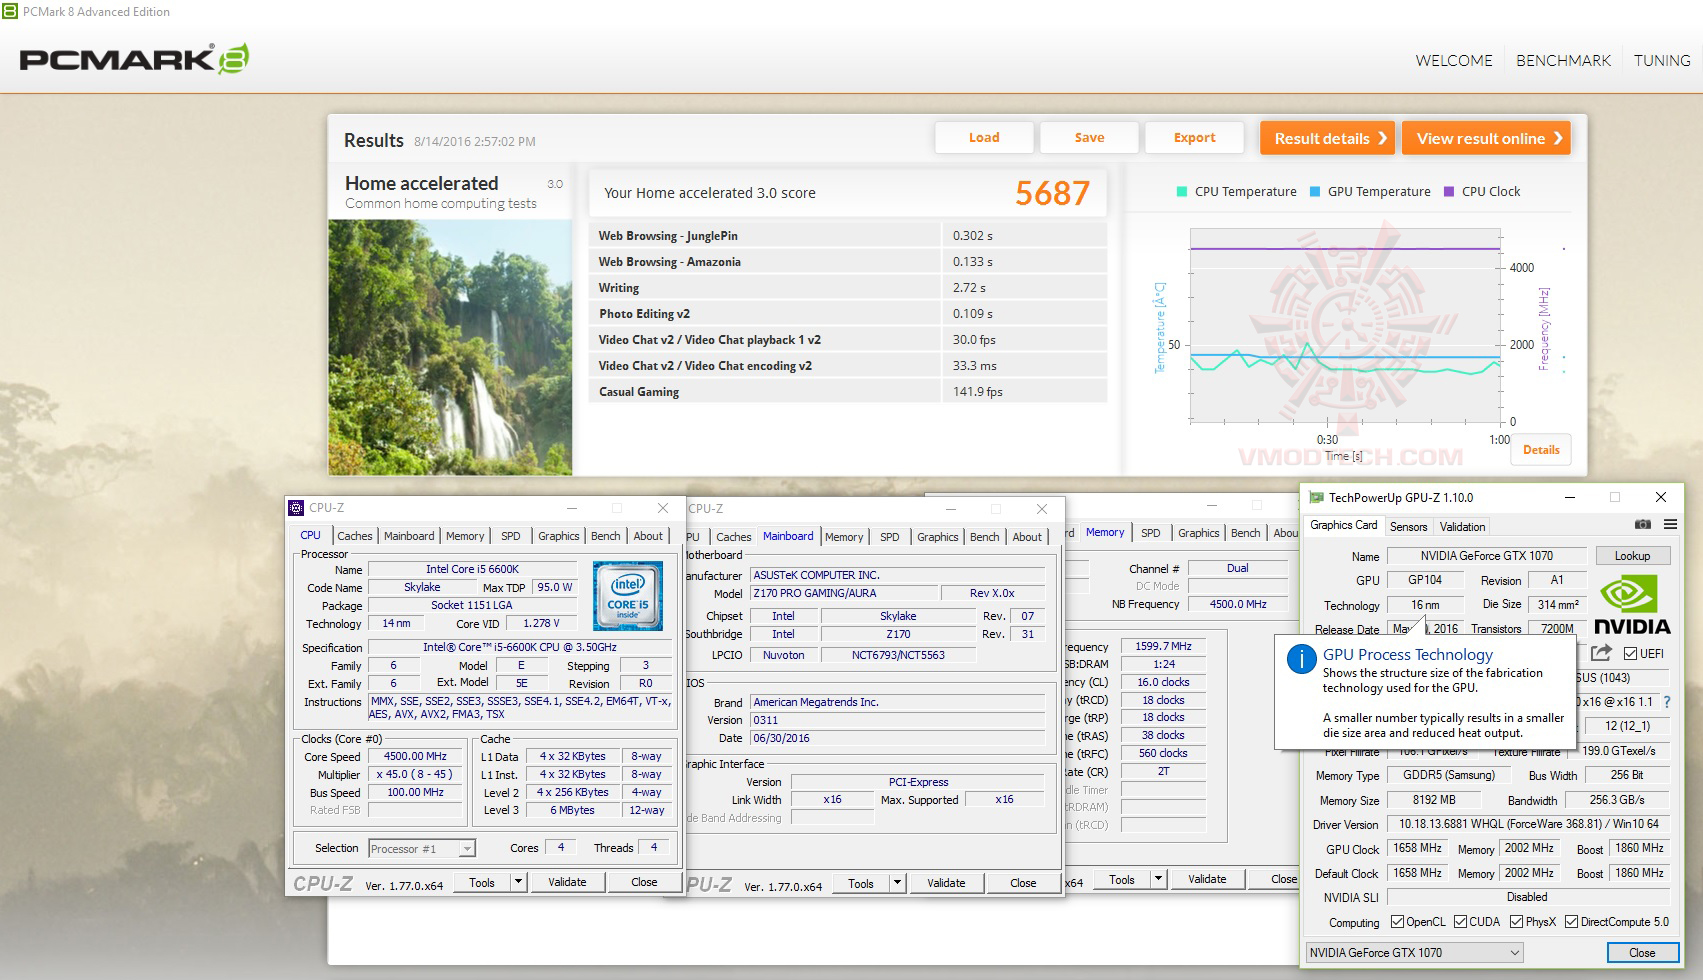
Task: Click Lookup in GPU-Z
Action: (1632, 556)
